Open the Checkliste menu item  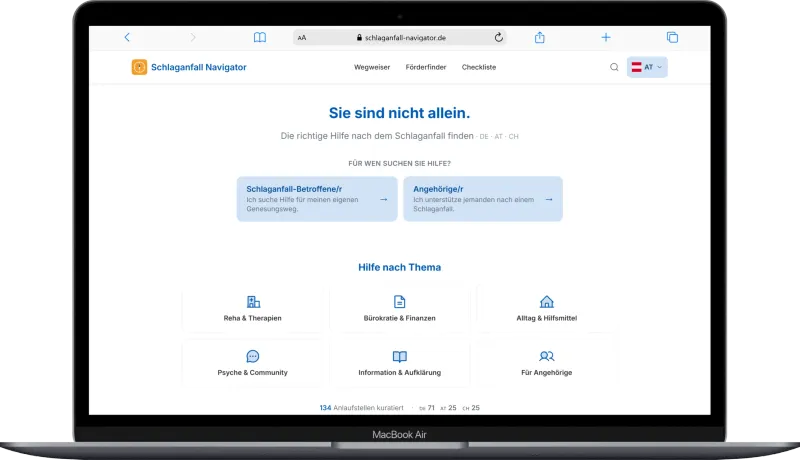[479, 67]
